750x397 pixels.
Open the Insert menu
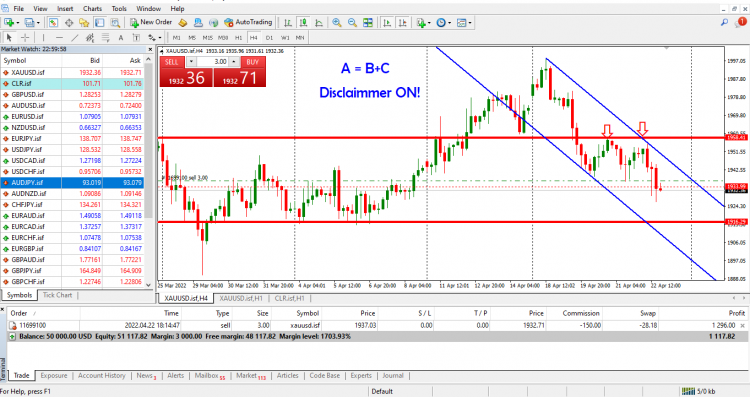click(65, 9)
